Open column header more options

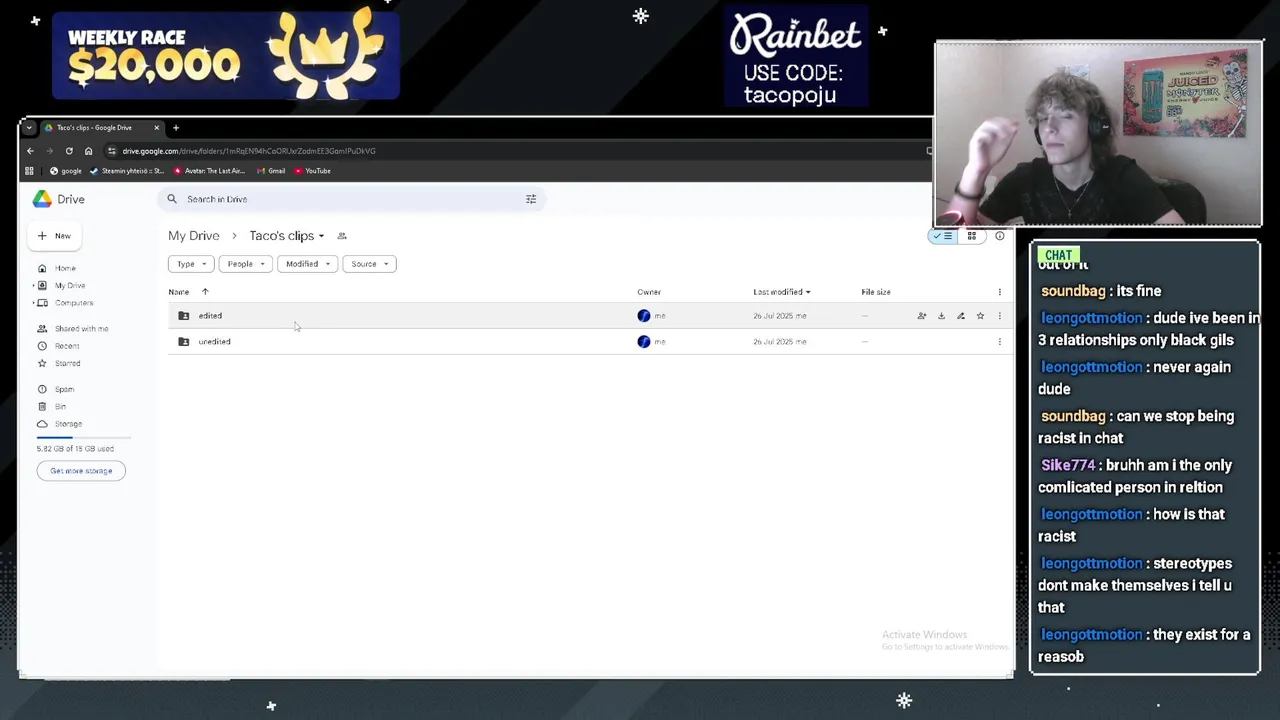(x=999, y=292)
